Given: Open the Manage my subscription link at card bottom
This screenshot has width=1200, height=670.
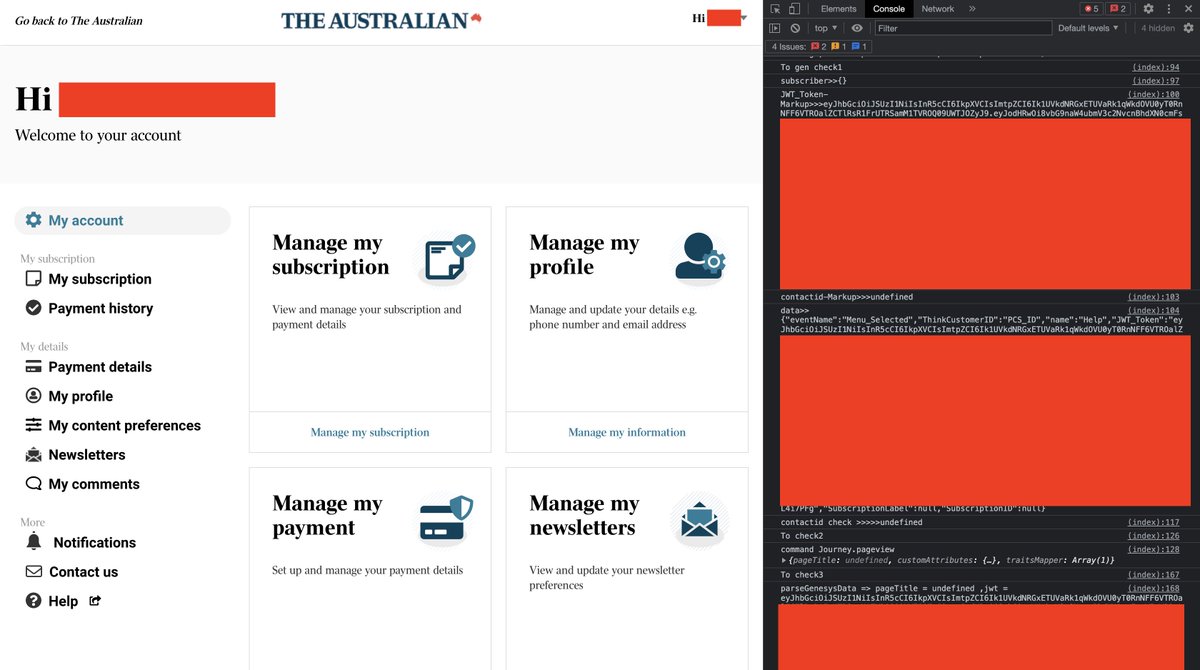Looking at the screenshot, I should [x=370, y=432].
